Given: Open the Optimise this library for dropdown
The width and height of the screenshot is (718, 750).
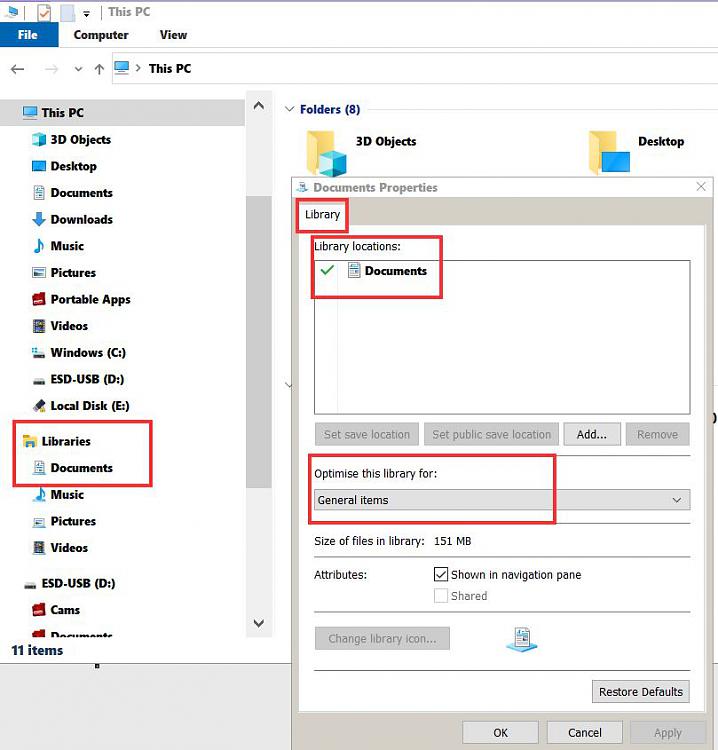Looking at the screenshot, I should click(502, 500).
